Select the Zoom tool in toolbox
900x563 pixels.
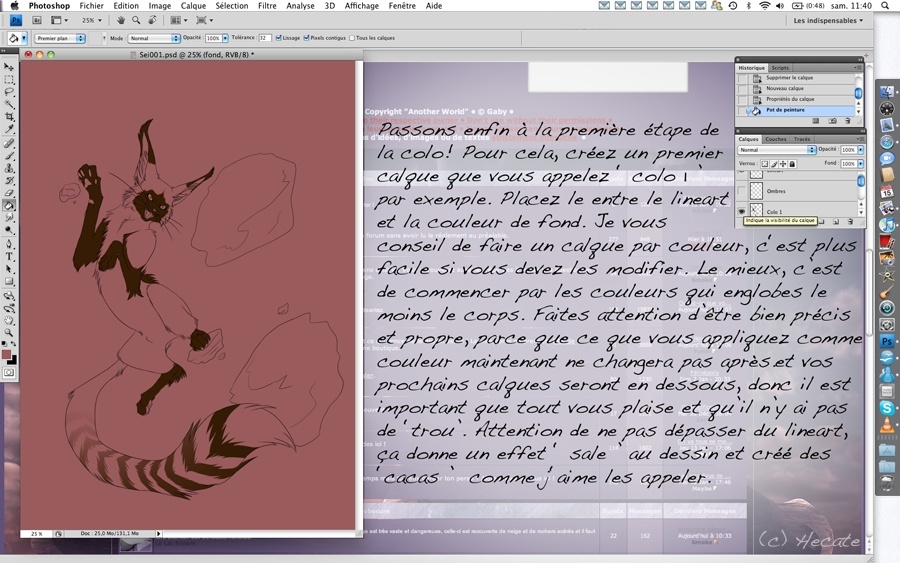tap(9, 333)
